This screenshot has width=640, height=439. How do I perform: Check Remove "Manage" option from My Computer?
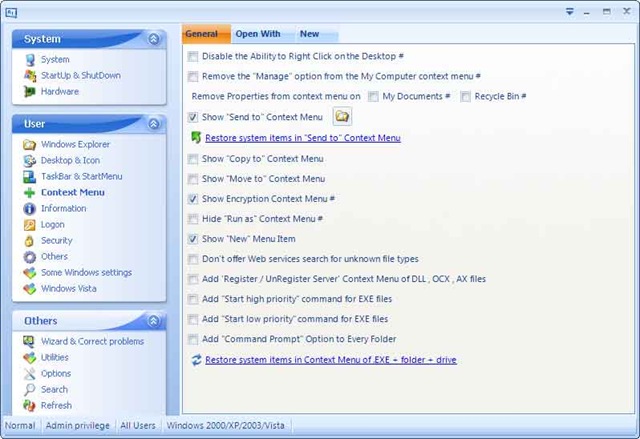(193, 76)
